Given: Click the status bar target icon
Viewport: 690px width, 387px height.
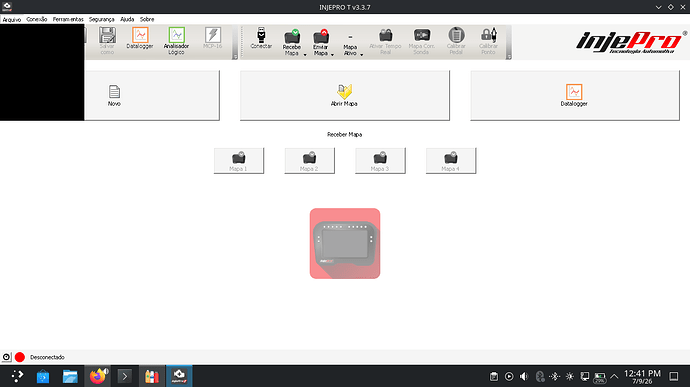Looking at the screenshot, I should pos(6,357).
